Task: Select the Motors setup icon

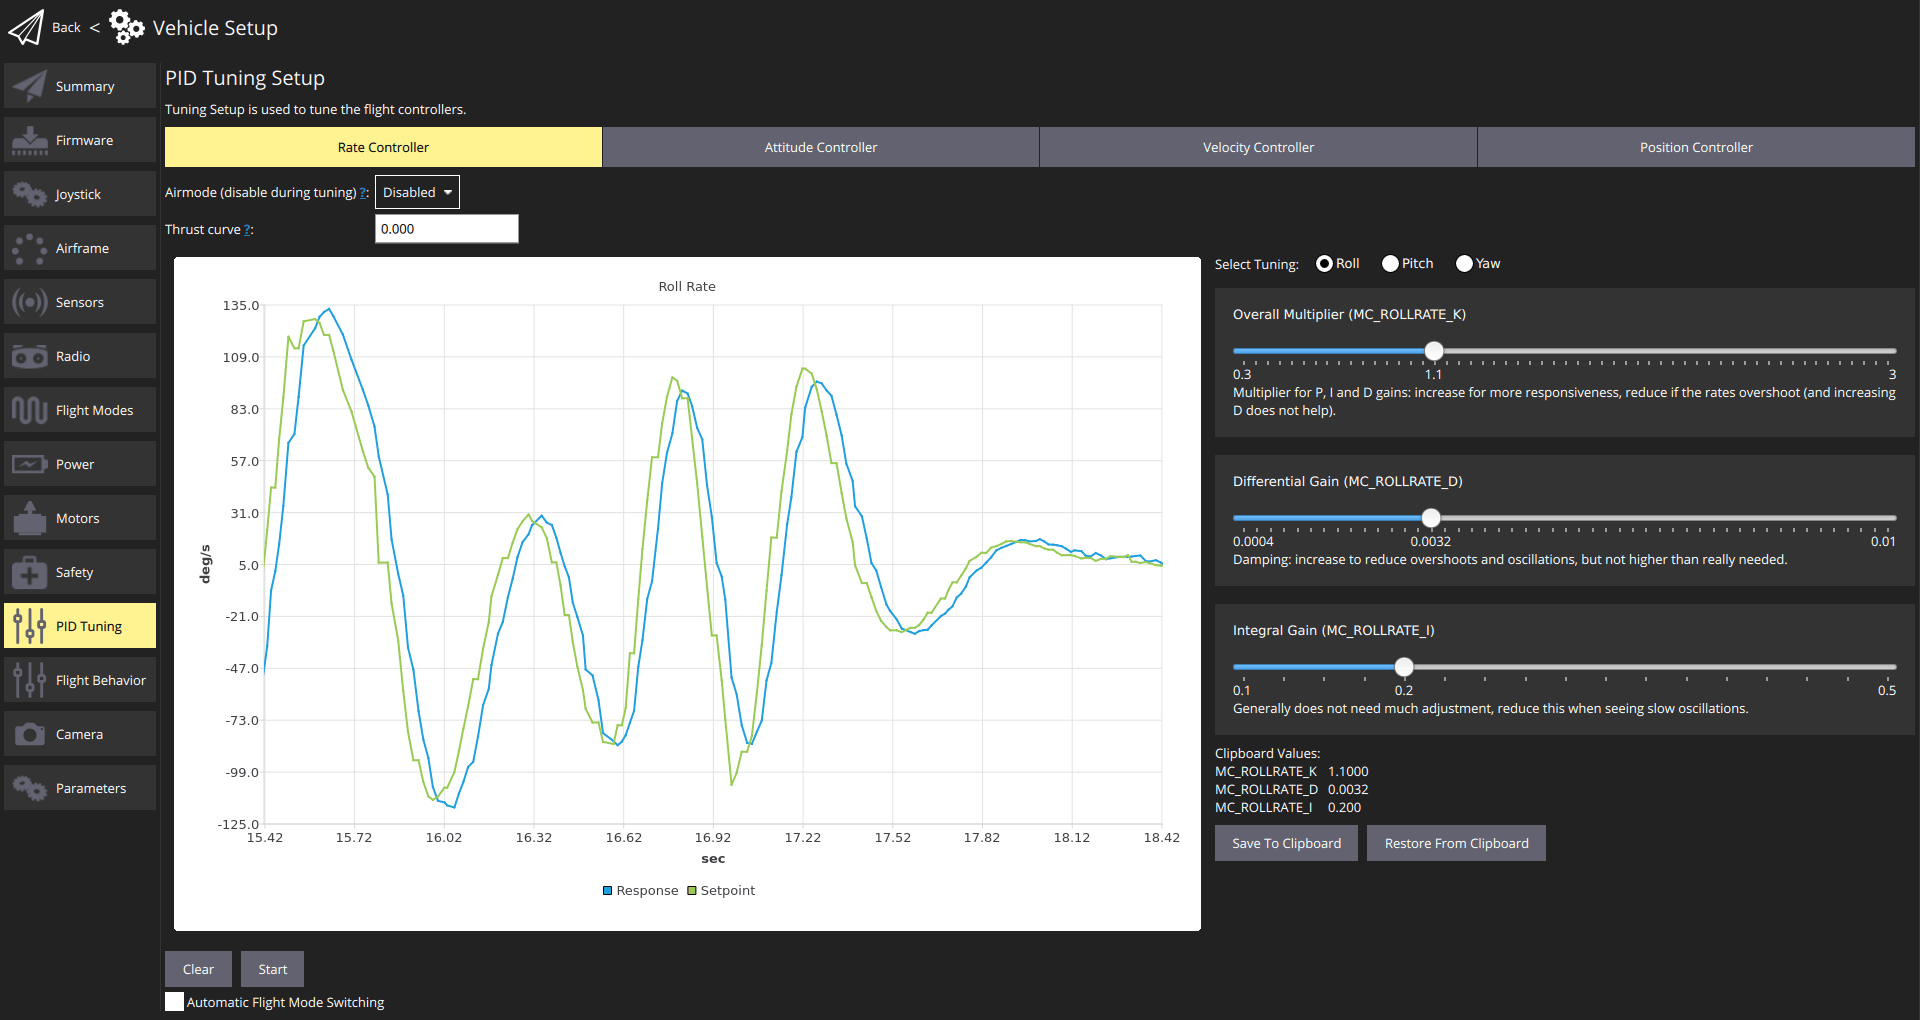Action: click(80, 517)
